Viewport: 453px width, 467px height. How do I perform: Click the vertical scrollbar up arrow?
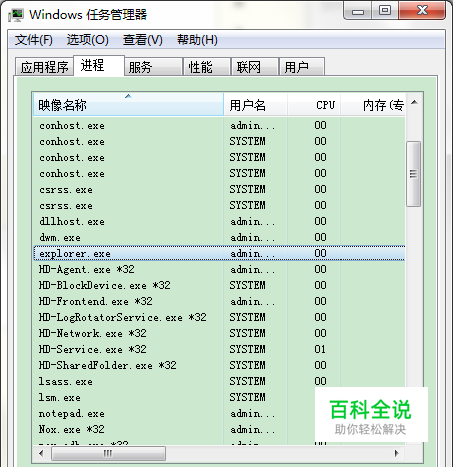414,103
